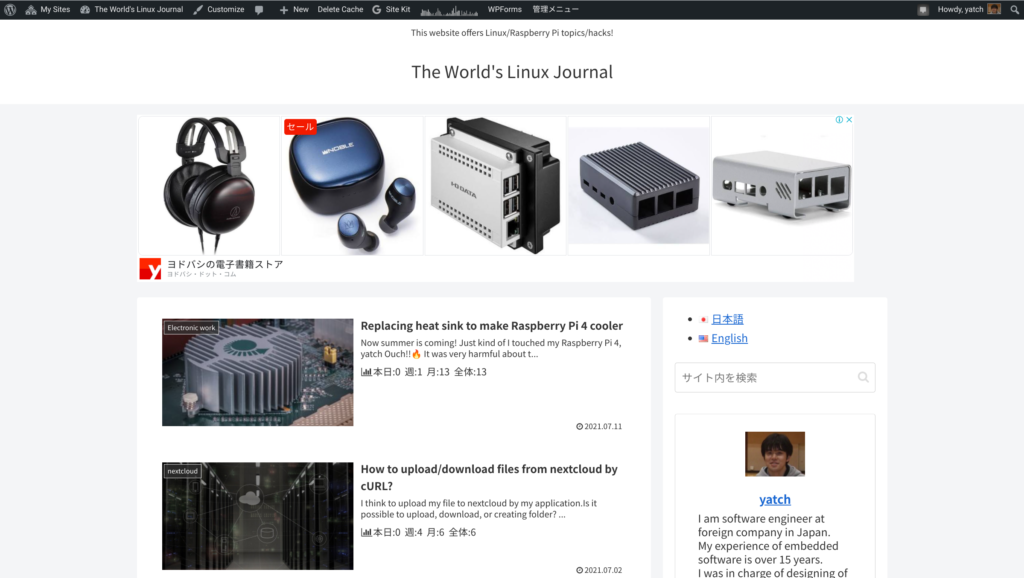Open the Howdy, yatch account menu

point(968,9)
